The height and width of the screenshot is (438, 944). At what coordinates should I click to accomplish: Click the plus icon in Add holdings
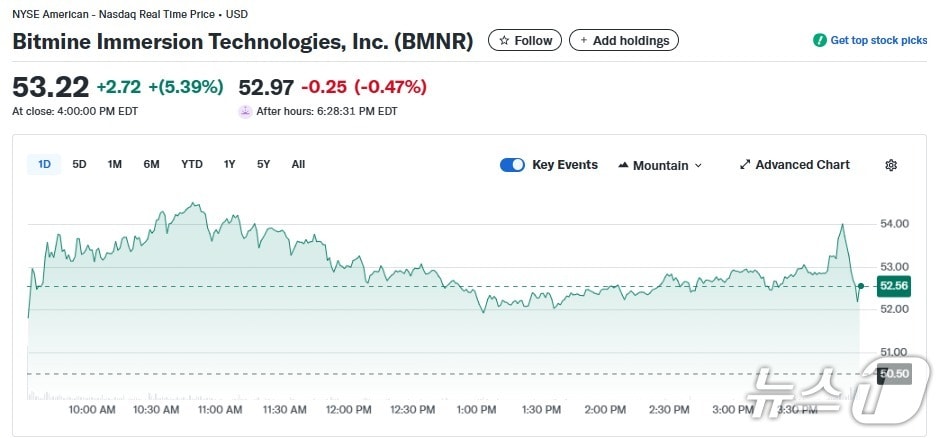582,41
